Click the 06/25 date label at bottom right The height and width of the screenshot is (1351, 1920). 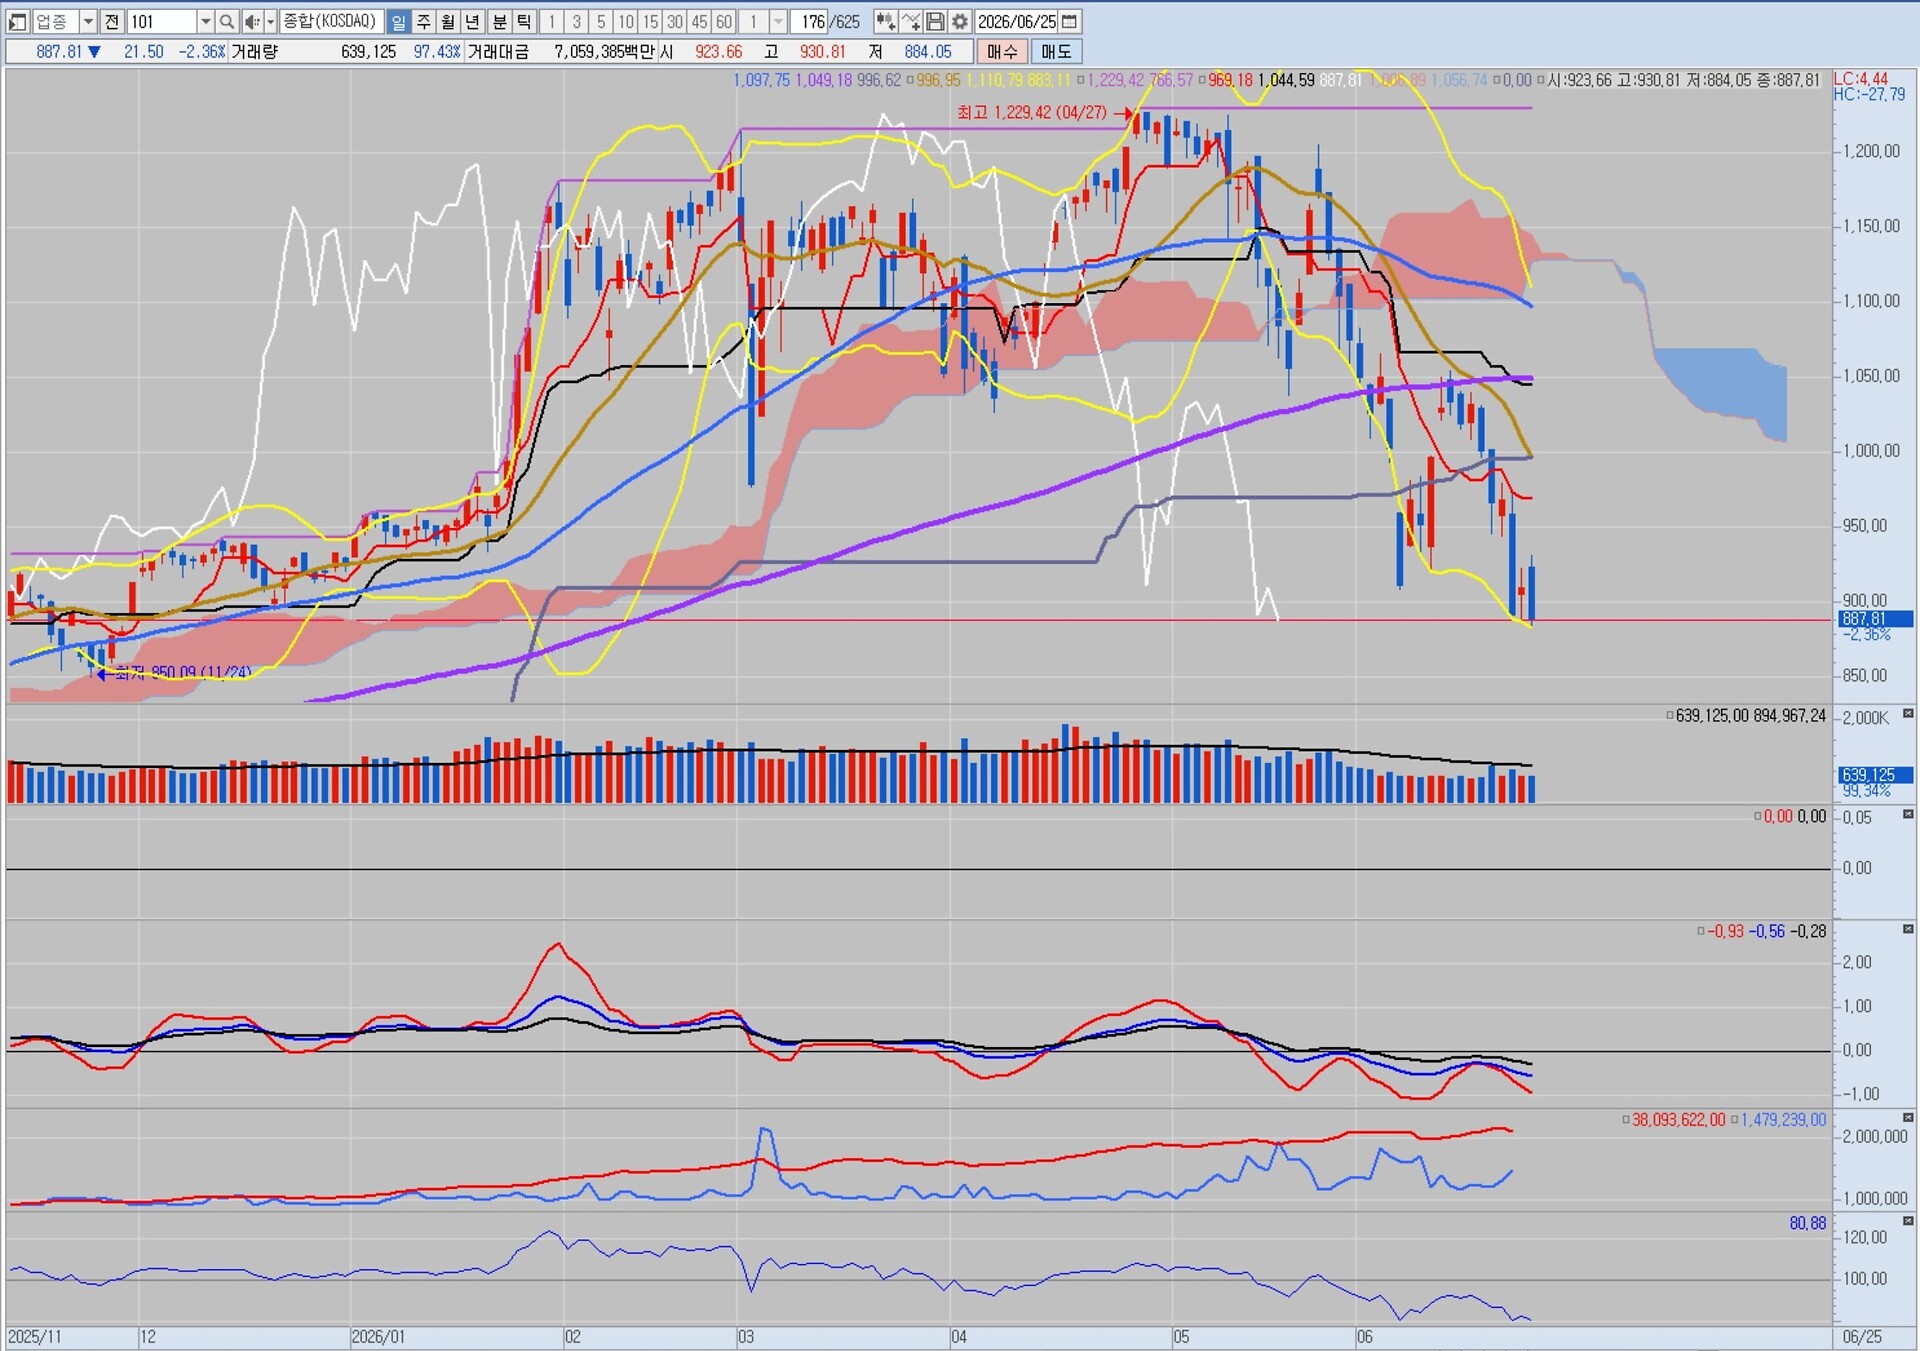(1862, 1337)
